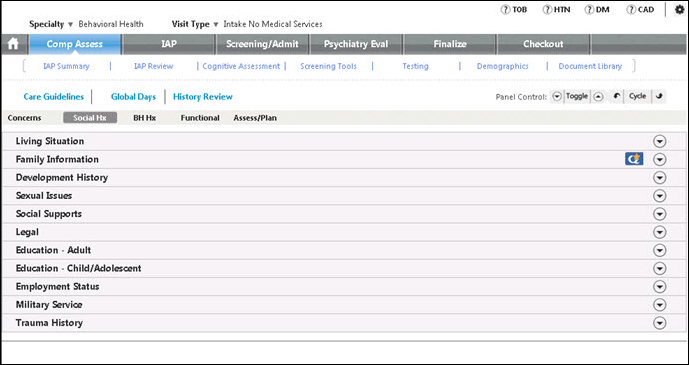Viewport: 689px width, 365px height.
Task: Switch to Concerns sub-tab
Action: point(25,118)
